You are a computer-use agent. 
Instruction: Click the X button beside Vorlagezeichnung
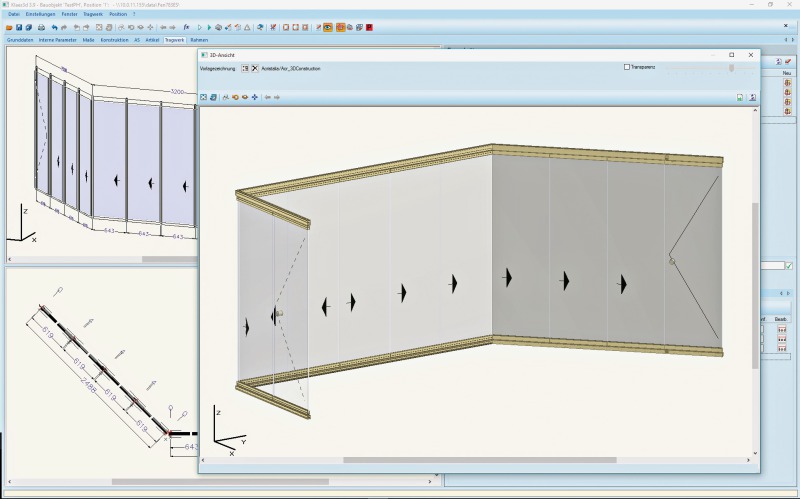click(255, 68)
